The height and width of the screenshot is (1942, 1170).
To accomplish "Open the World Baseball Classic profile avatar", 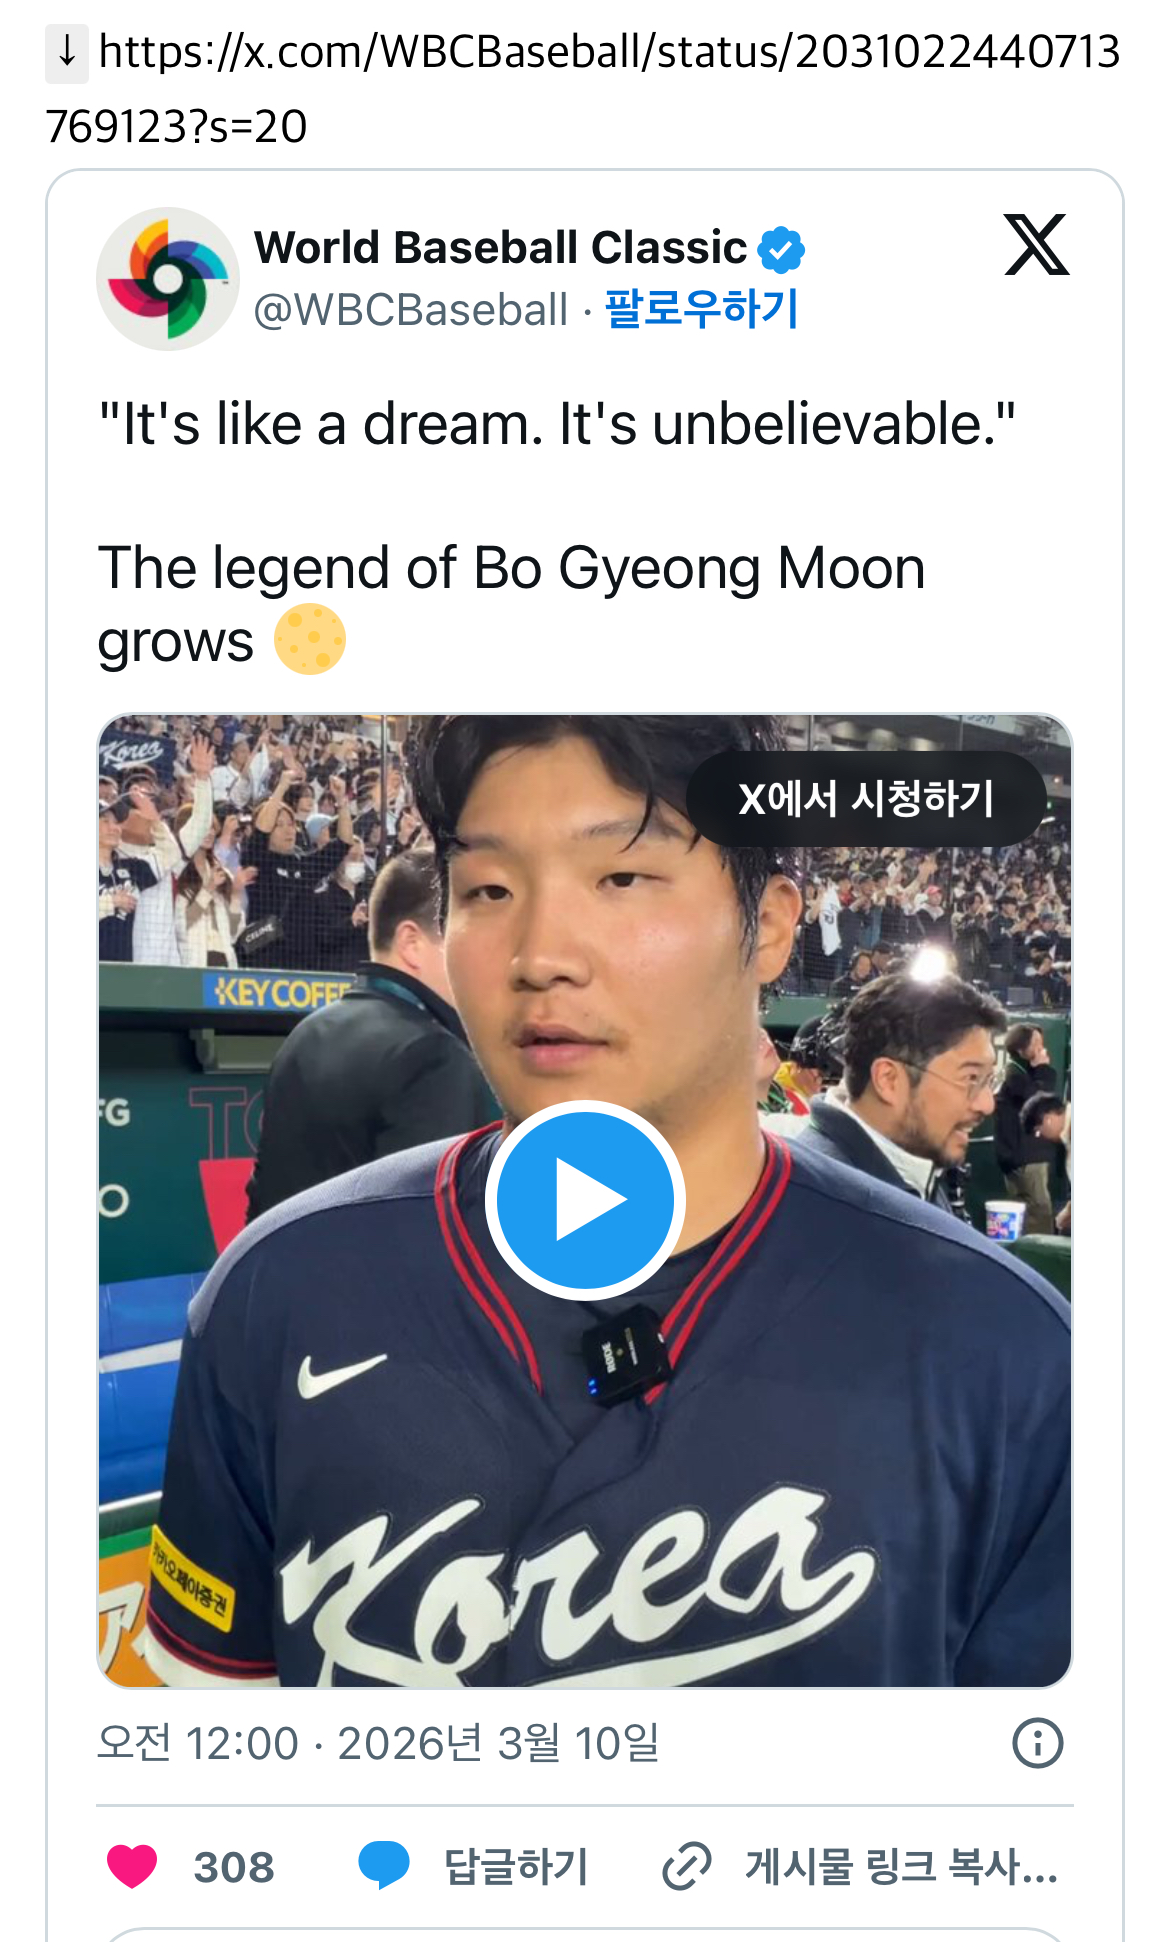I will click(x=168, y=279).
